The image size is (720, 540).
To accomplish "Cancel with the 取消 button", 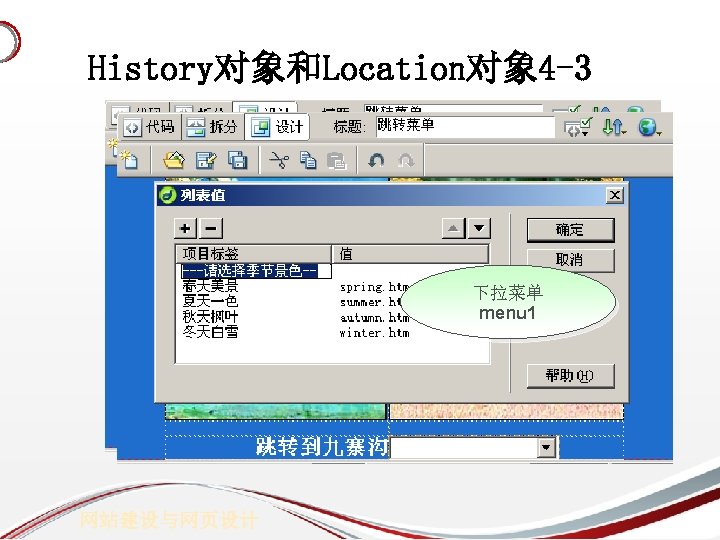I will coord(570,260).
